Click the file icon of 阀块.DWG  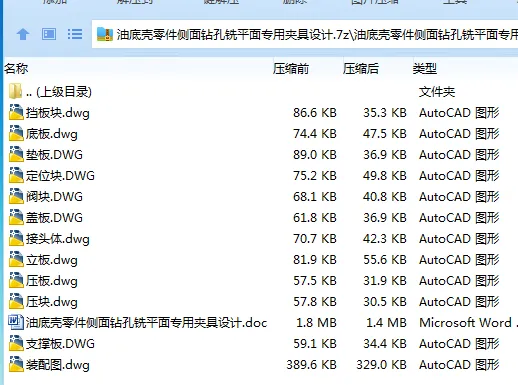[x=16, y=196]
